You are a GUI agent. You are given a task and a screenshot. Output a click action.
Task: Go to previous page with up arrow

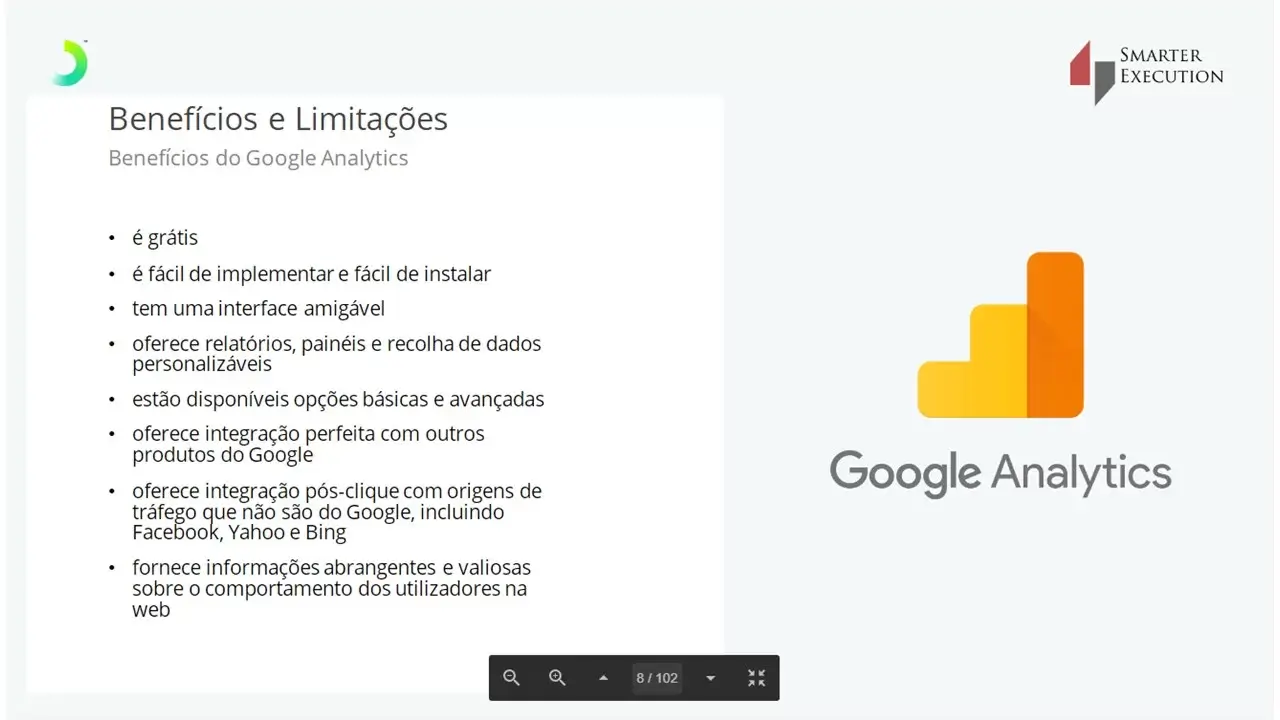(x=603, y=678)
